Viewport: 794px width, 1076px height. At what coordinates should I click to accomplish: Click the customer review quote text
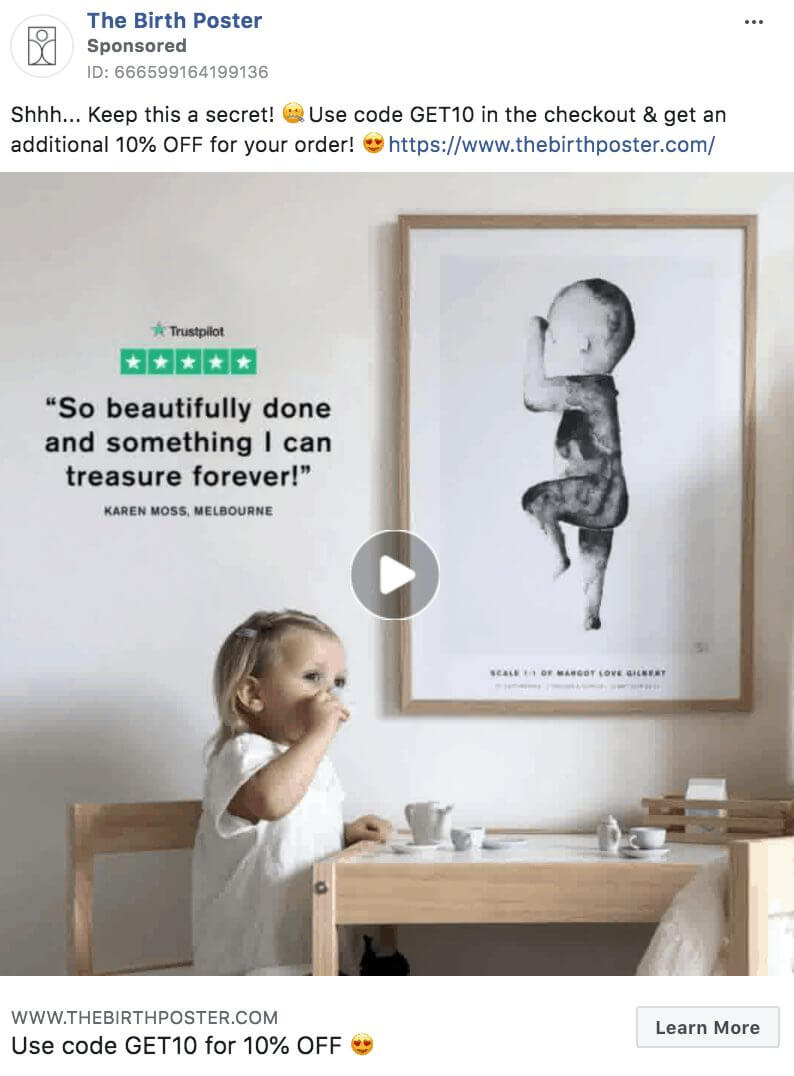point(188,442)
